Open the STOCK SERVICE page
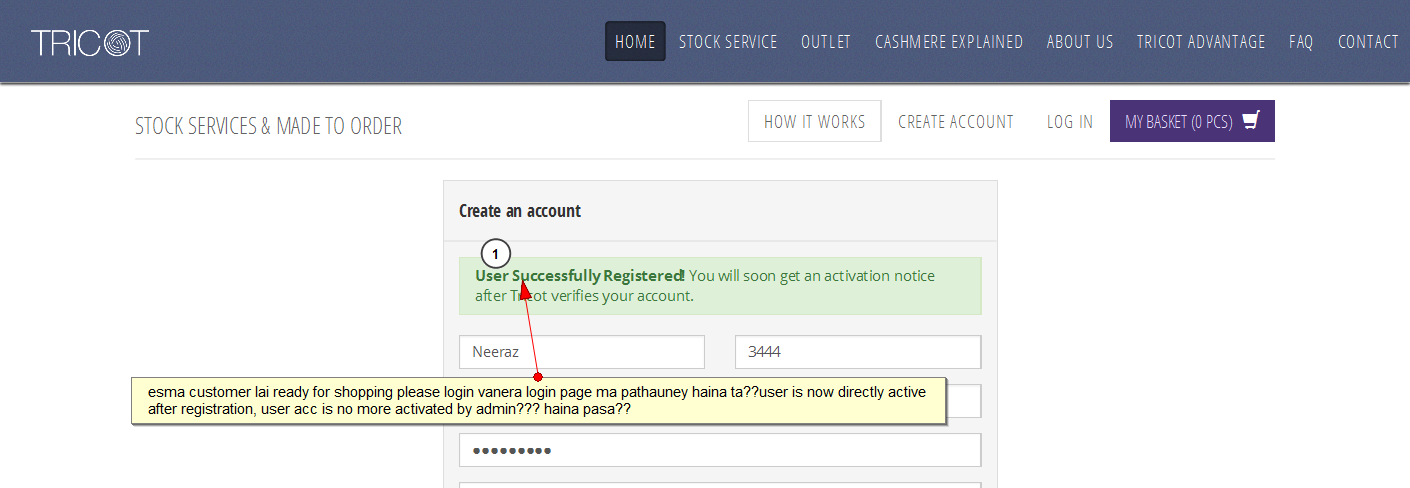Viewport: 1410px width, 488px height. click(x=728, y=42)
